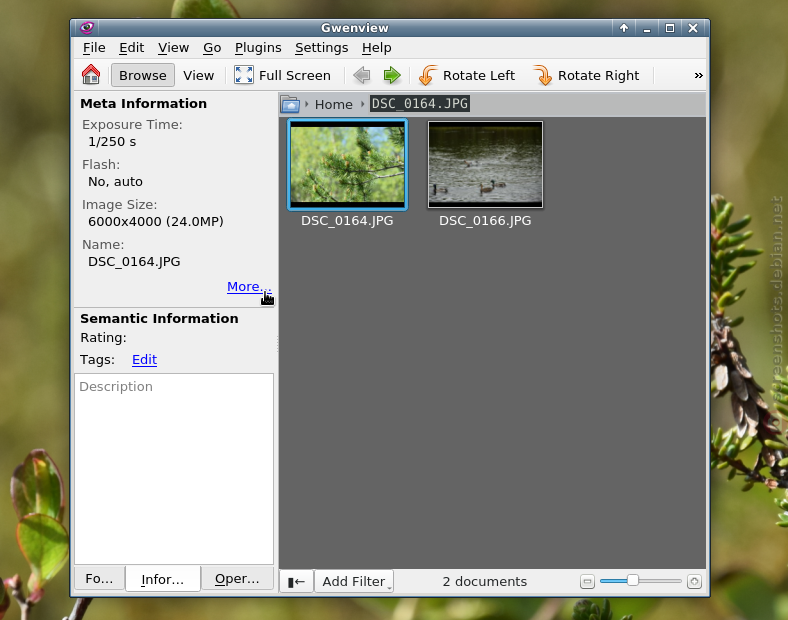
Task: Click the DSC_0164.JPG file name under thumbnail
Action: click(x=347, y=221)
